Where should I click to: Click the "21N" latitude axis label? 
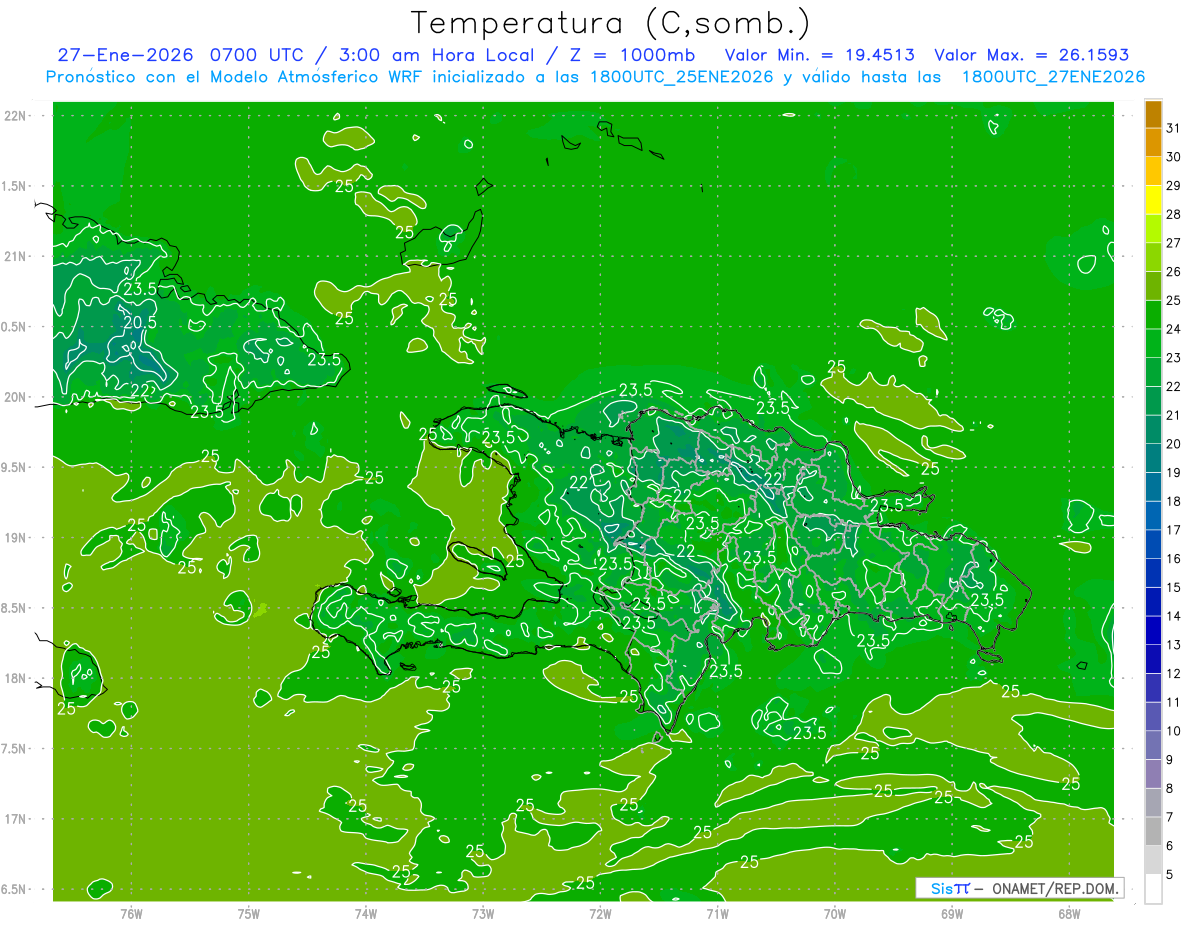tap(15, 256)
